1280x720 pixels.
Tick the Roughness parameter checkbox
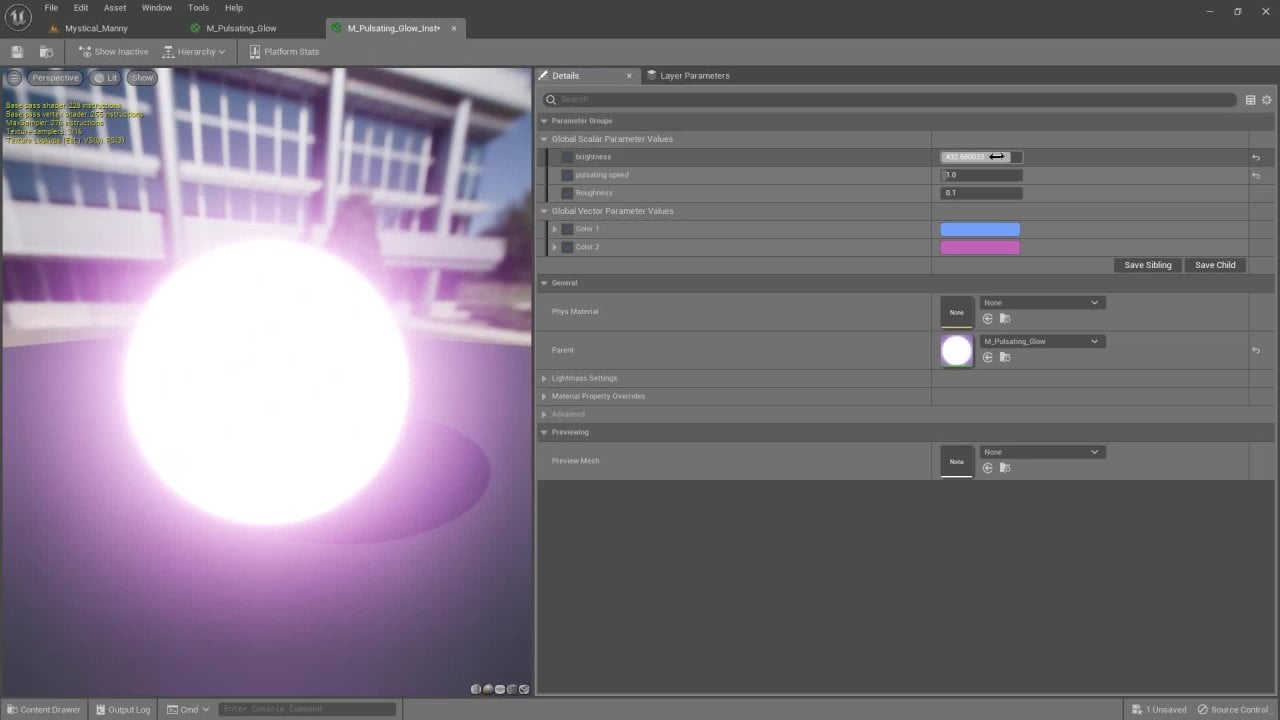tap(567, 193)
